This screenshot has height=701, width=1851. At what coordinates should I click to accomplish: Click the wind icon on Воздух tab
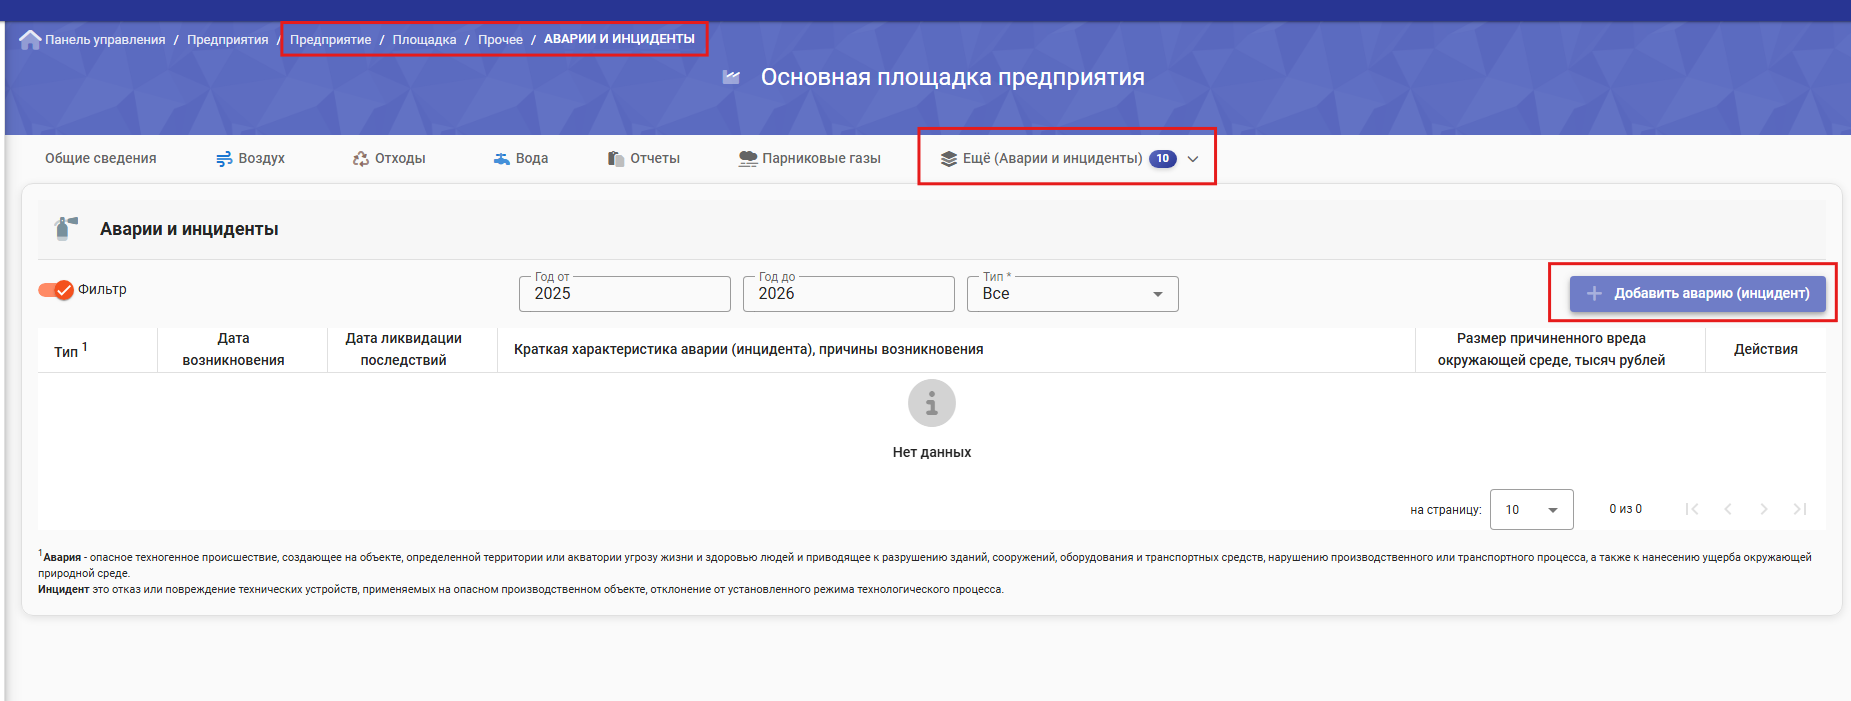(x=224, y=159)
